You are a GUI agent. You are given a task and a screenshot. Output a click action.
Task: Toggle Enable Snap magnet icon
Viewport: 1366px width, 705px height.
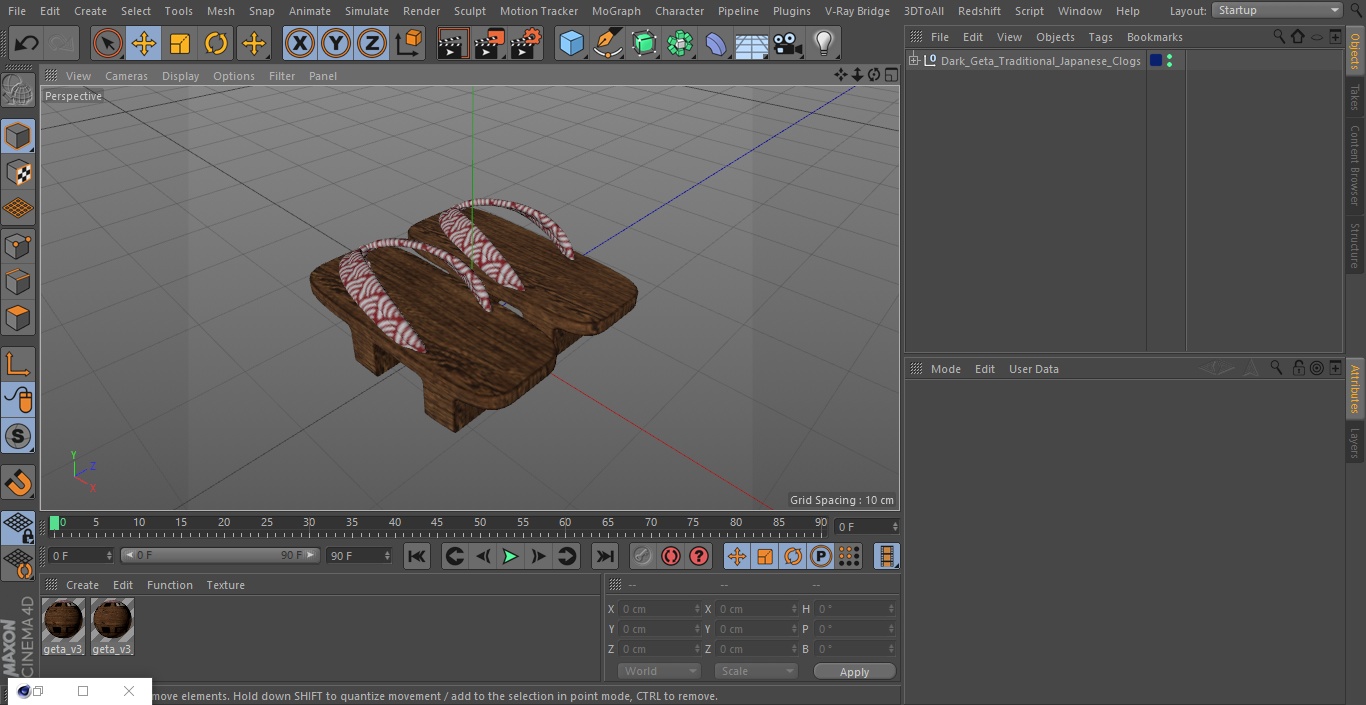click(x=18, y=483)
